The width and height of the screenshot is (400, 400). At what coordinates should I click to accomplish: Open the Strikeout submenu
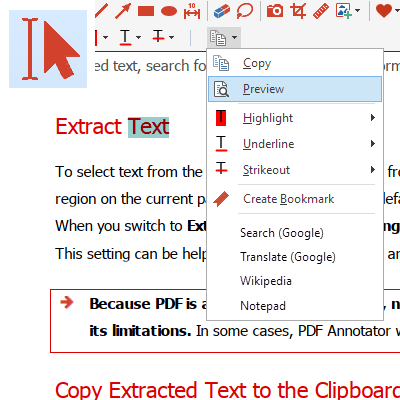(x=295, y=170)
